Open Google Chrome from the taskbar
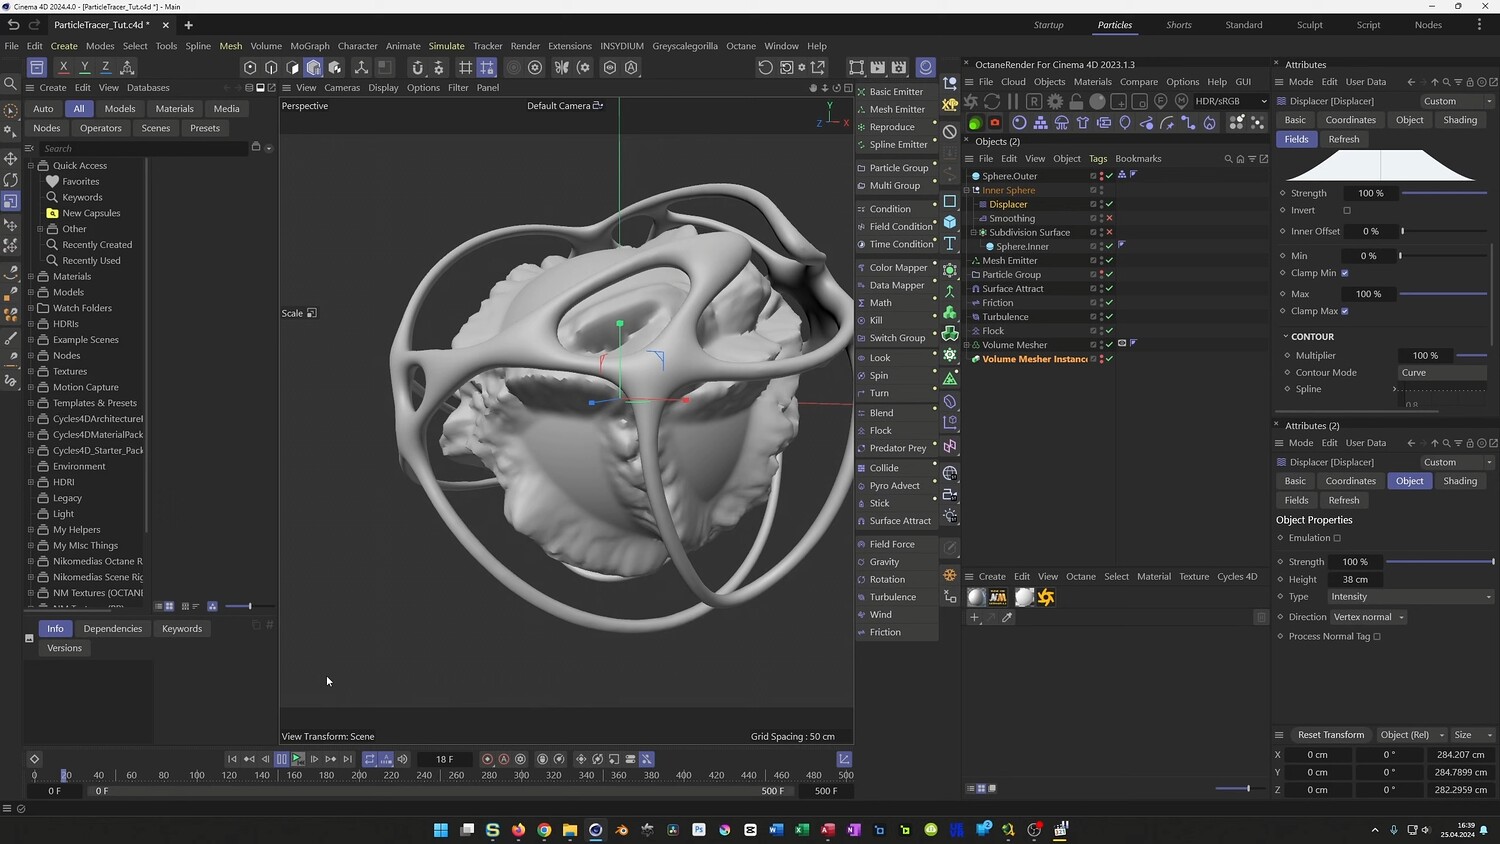Viewport: 1500px width, 844px height. coord(544,829)
